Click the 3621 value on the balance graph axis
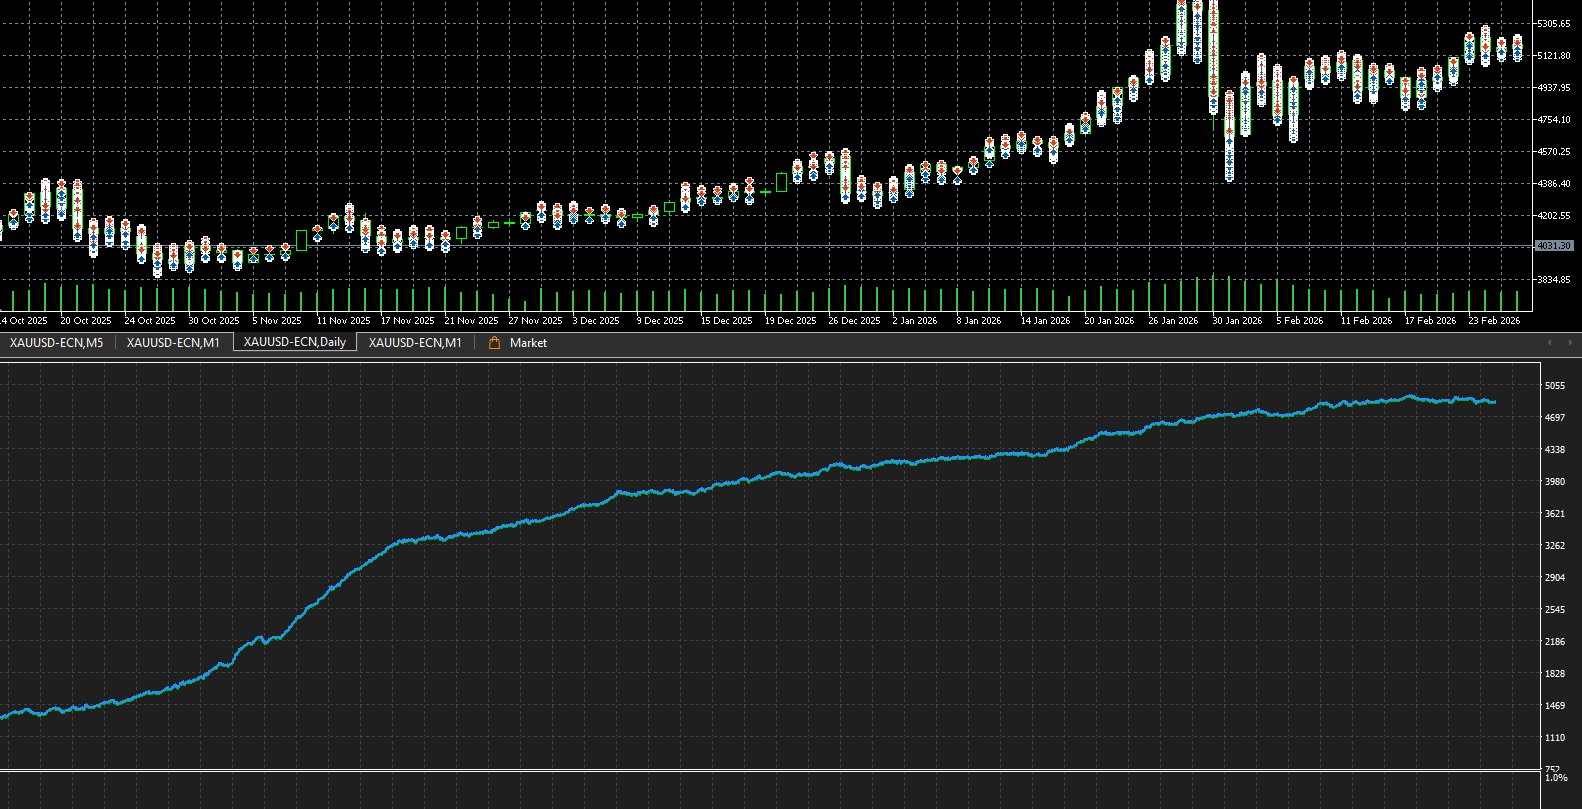 pyautogui.click(x=1555, y=514)
